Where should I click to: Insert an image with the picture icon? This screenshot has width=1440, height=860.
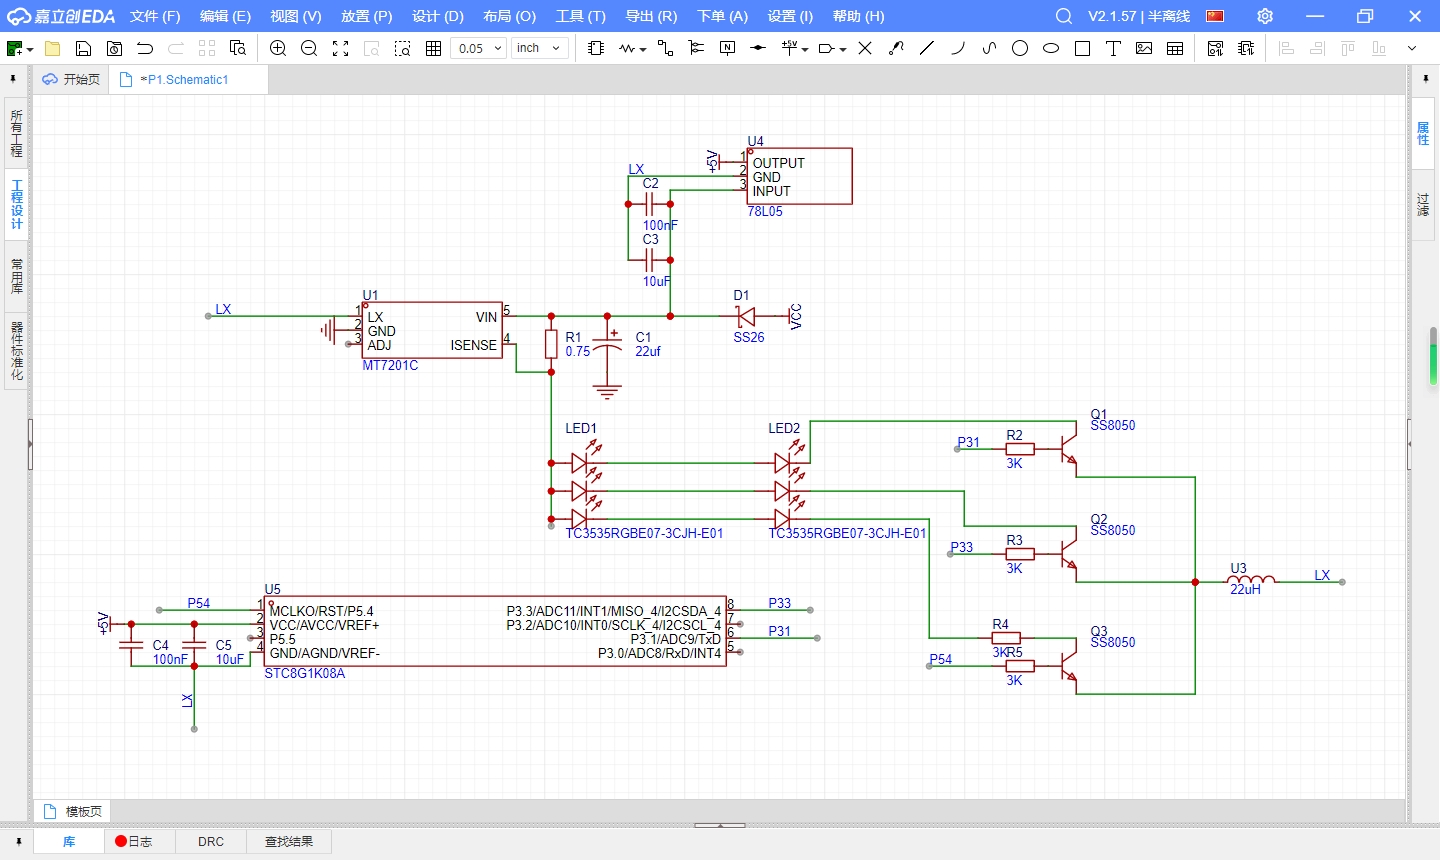pyautogui.click(x=1144, y=48)
